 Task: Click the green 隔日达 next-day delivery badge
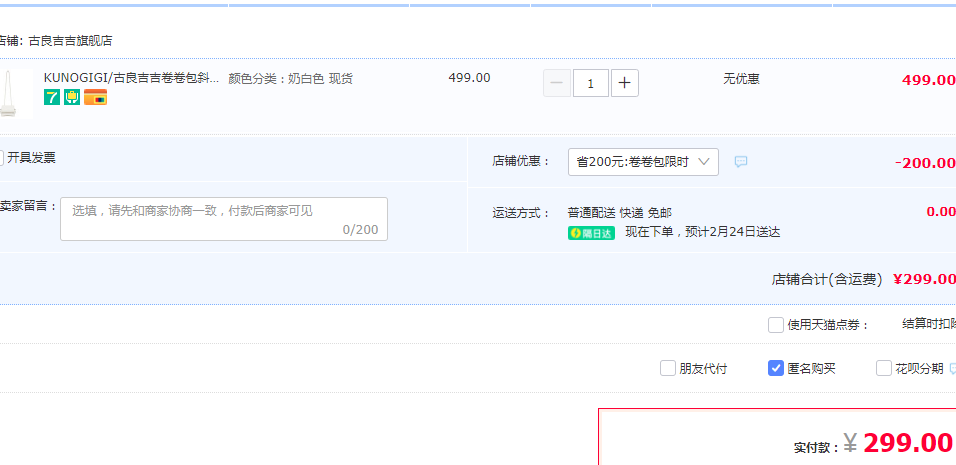[591, 233]
